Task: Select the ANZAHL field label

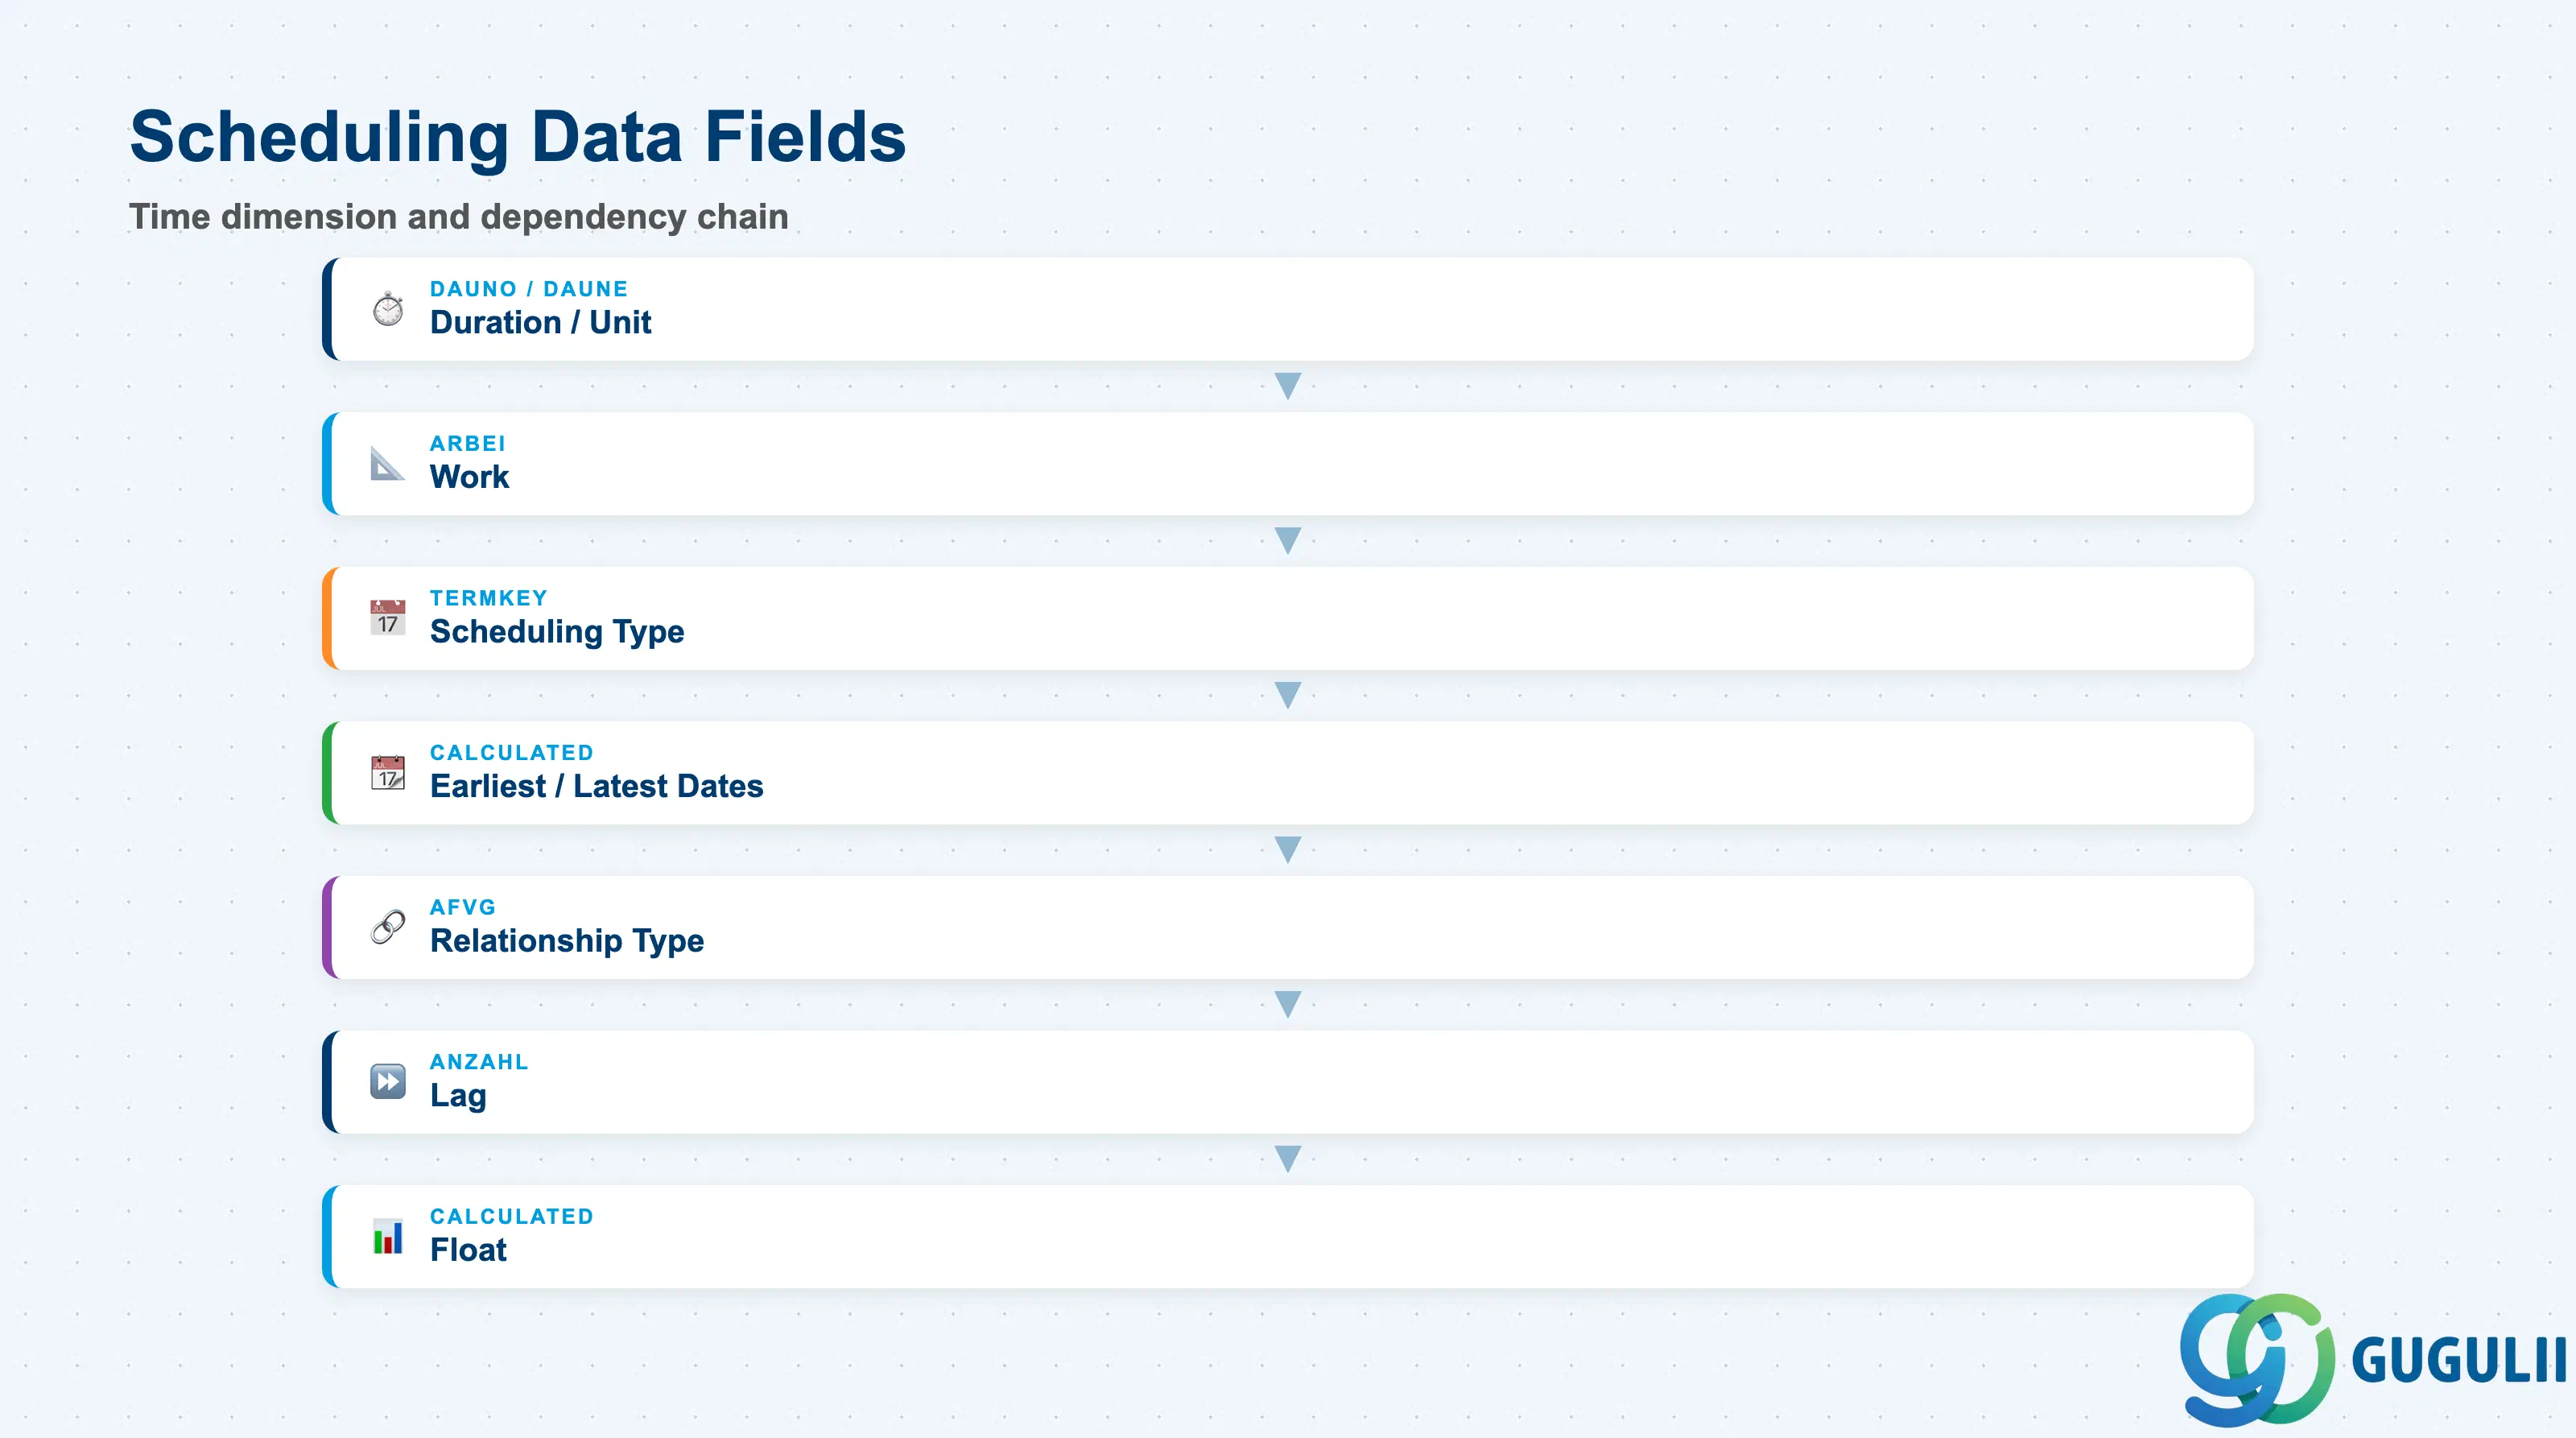Action: click(x=479, y=1062)
